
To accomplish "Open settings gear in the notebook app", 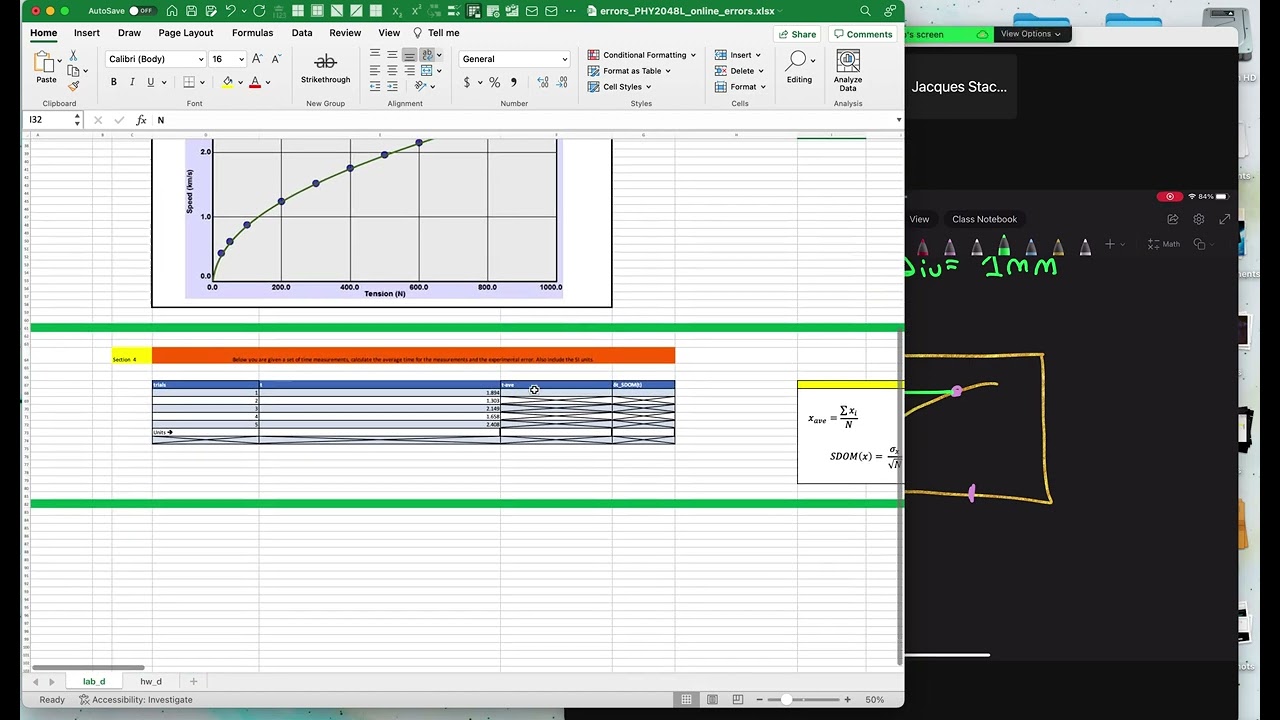I will tap(1199, 219).
